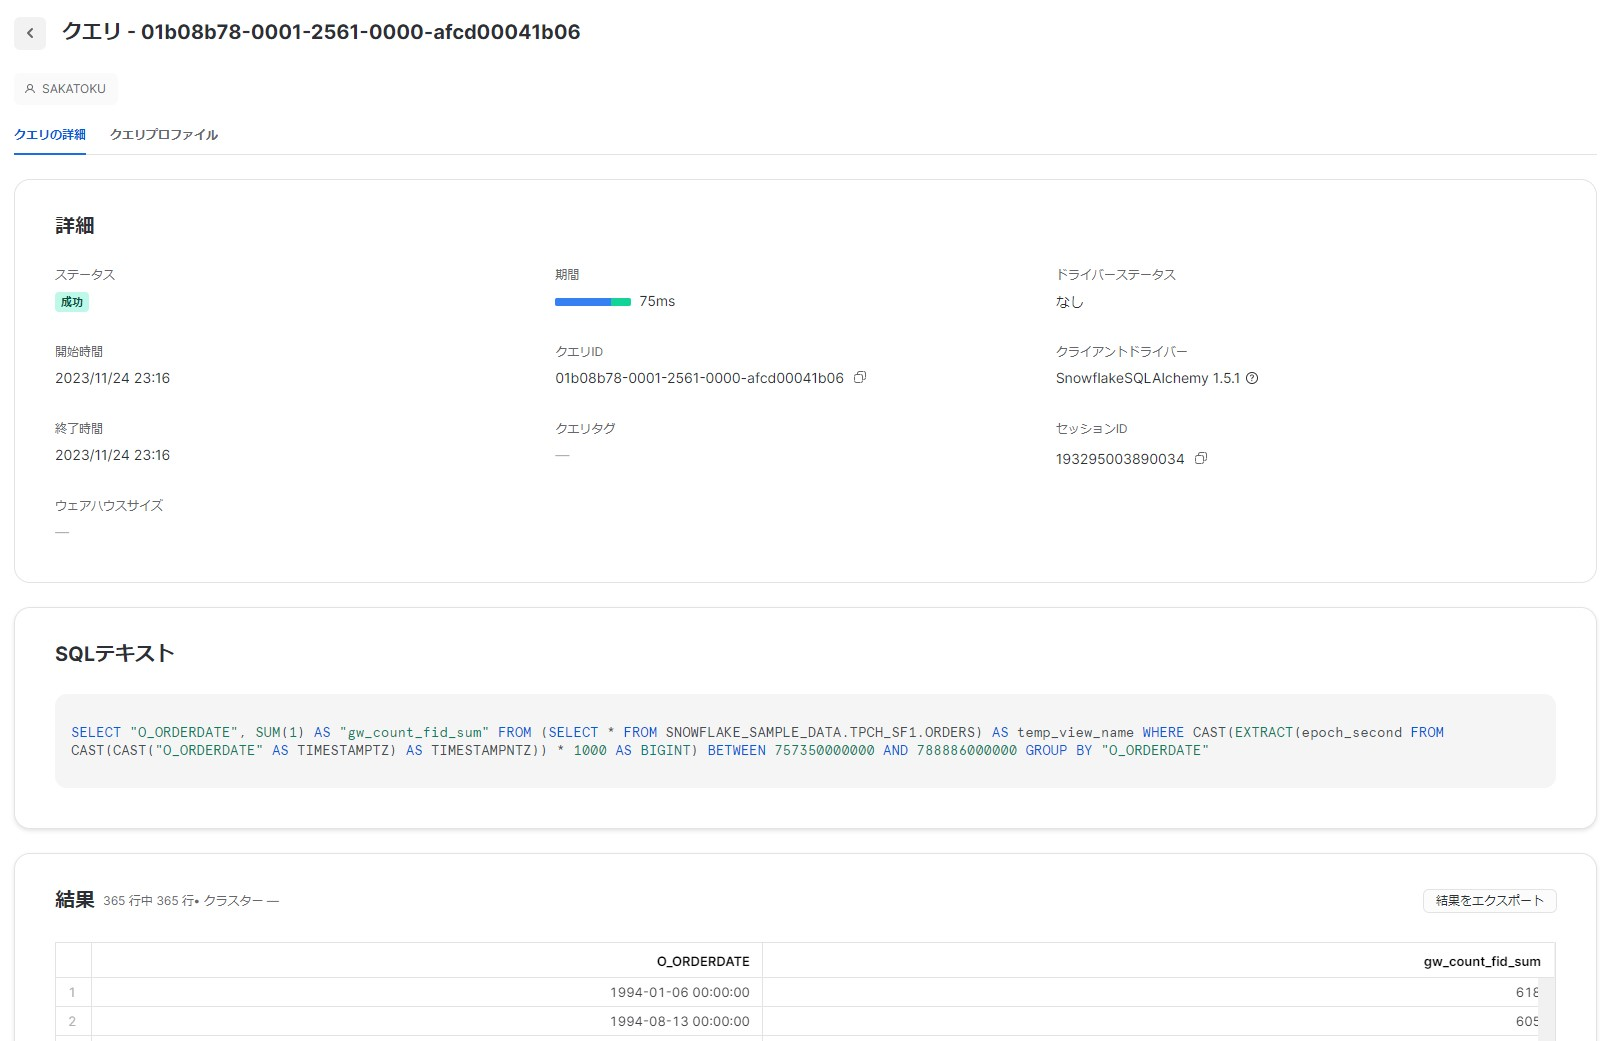Select the セッションID value 193295003890034
The height and width of the screenshot is (1041, 1612).
coord(1120,458)
